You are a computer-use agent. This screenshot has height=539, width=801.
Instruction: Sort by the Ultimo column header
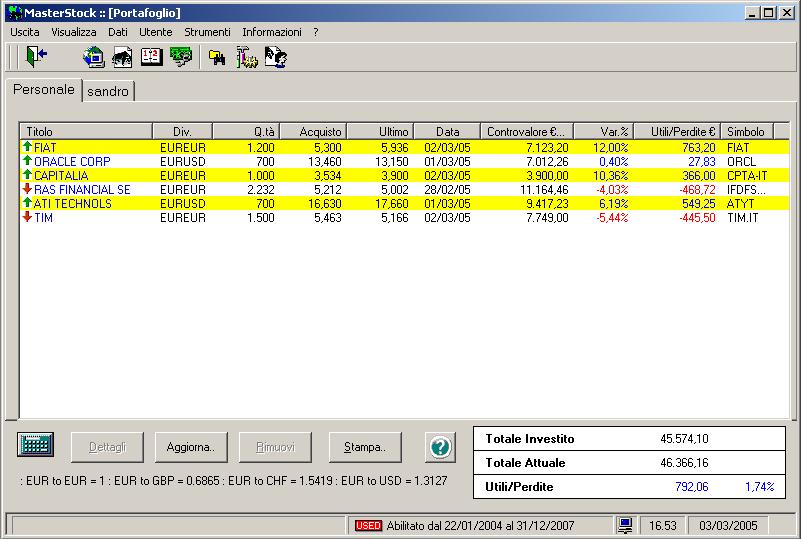381,131
